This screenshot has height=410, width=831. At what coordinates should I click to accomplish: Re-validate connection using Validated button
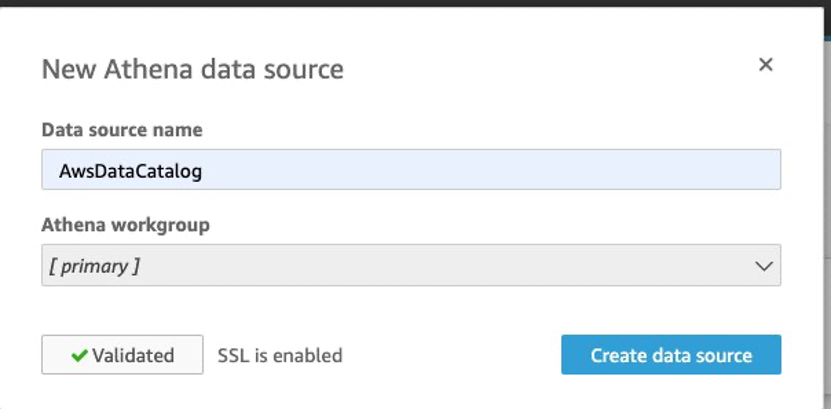pos(122,355)
